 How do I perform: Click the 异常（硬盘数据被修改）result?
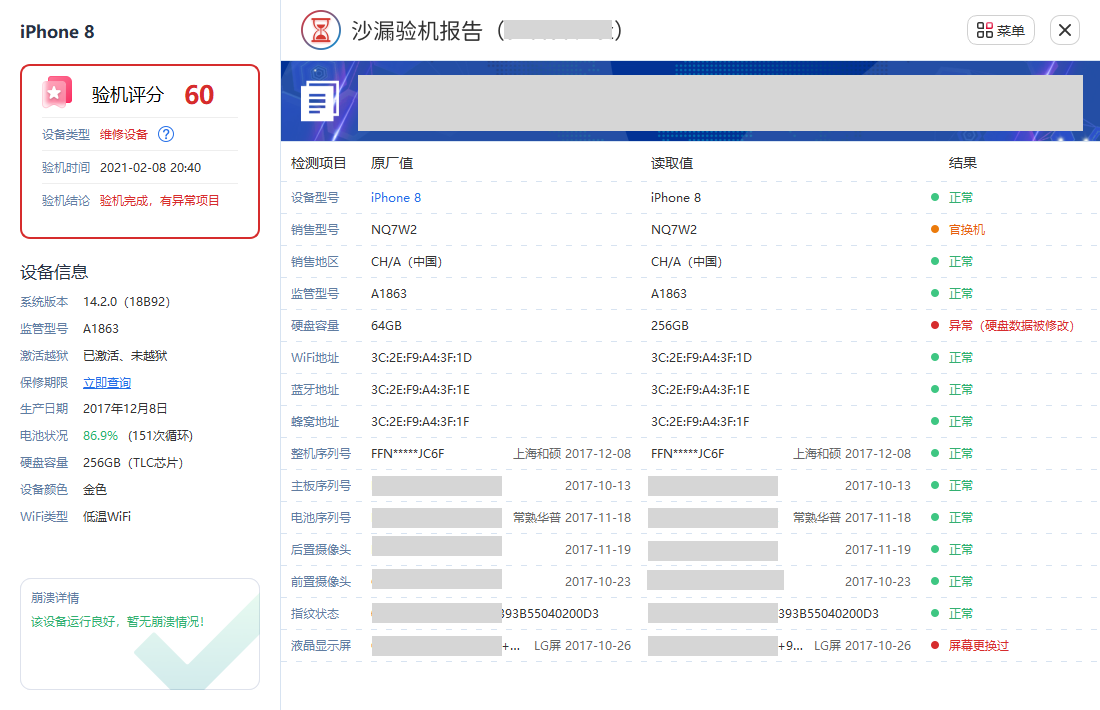point(1011,326)
